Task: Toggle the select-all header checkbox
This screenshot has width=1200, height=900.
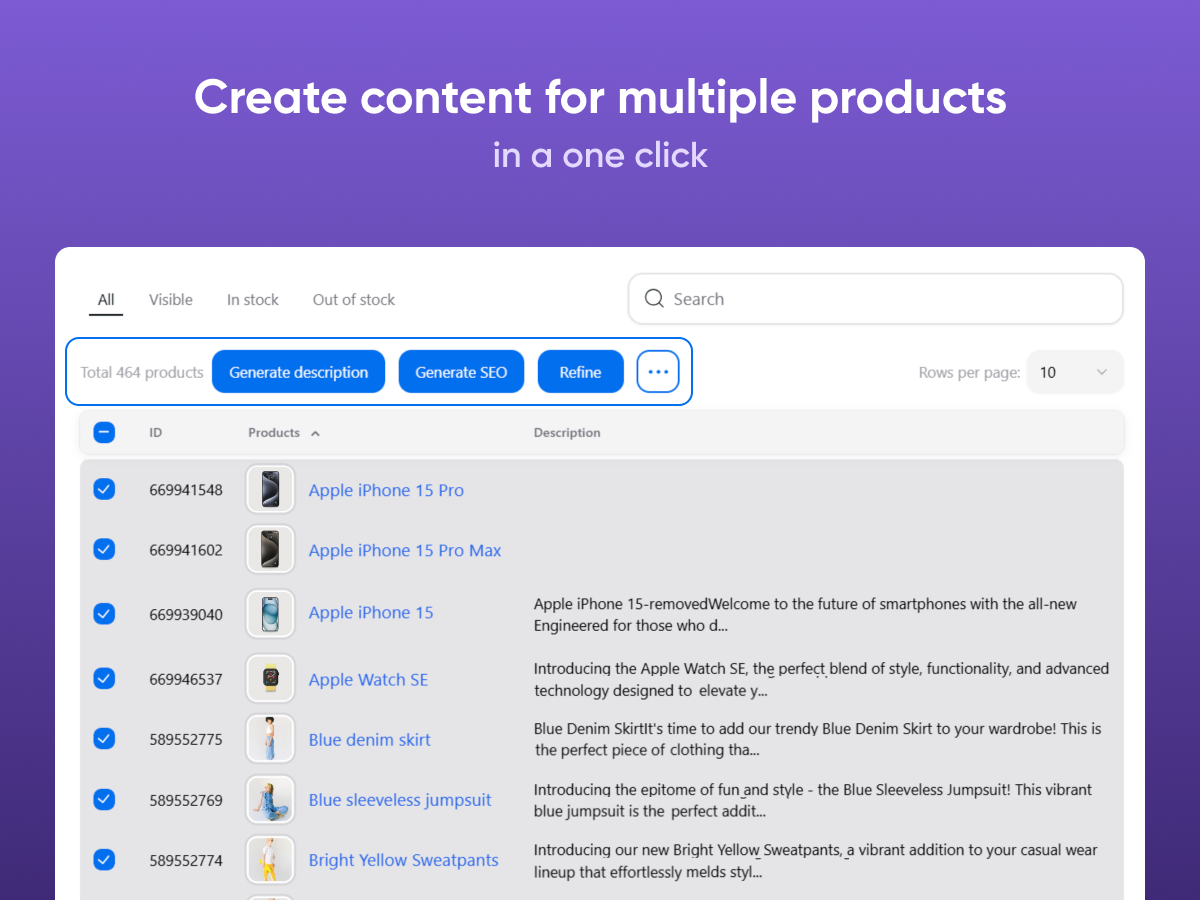Action: [x=104, y=432]
